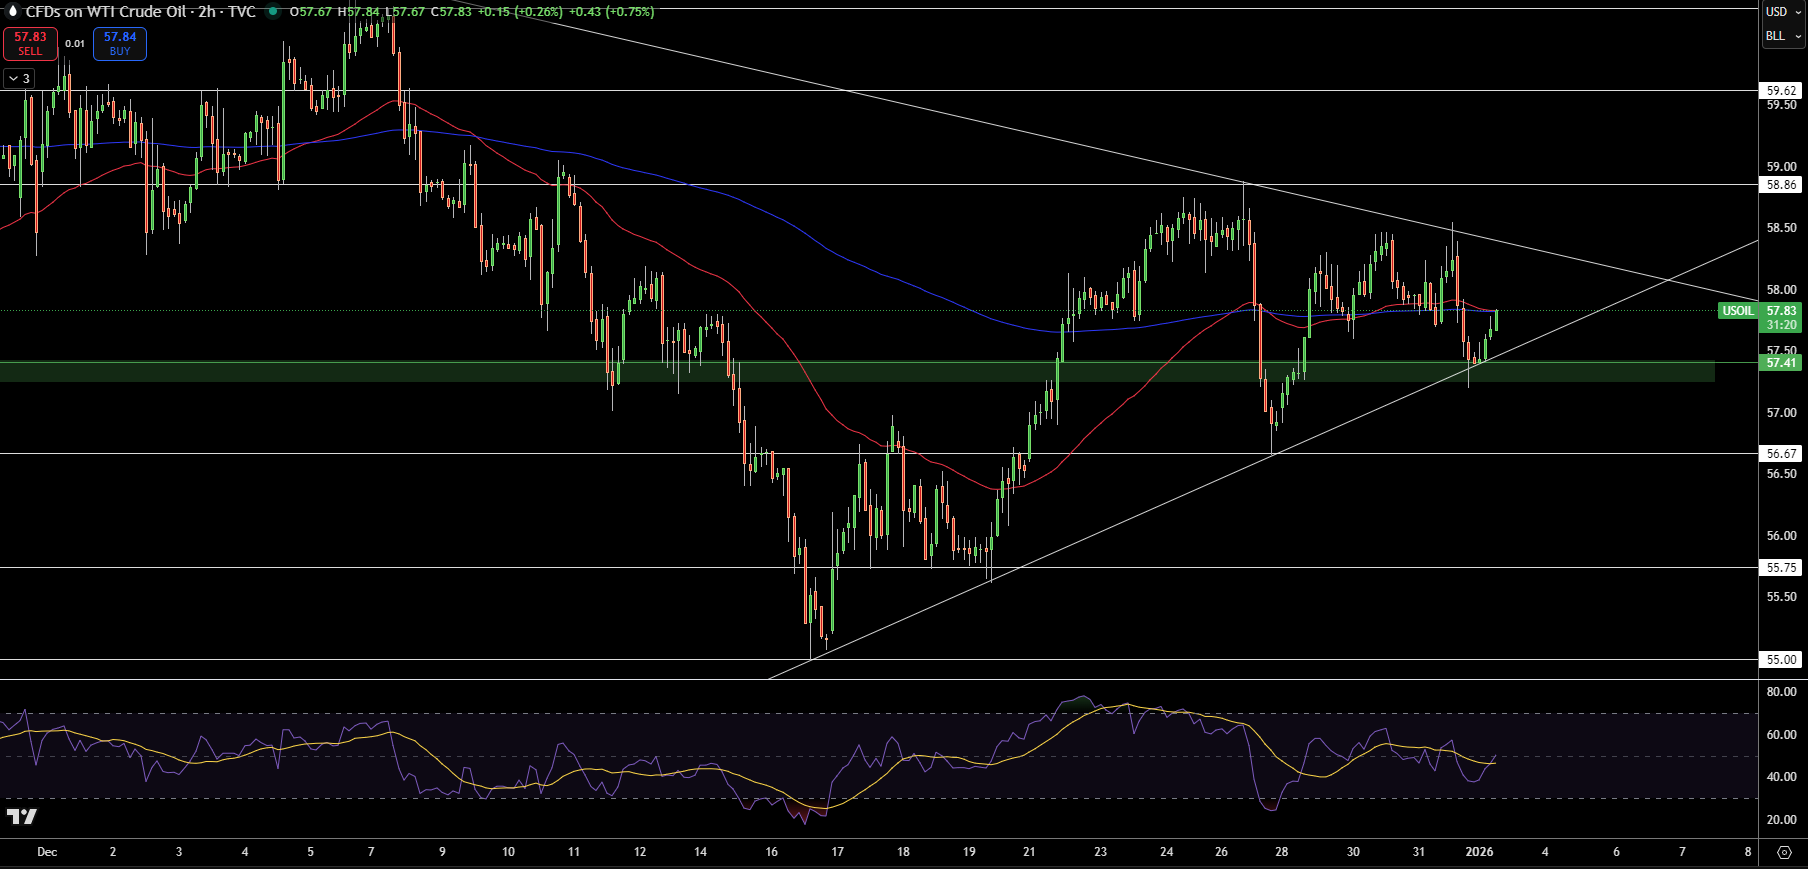Open the BLL unit dropdown
Screen dimensions: 1808x869
point(1783,36)
